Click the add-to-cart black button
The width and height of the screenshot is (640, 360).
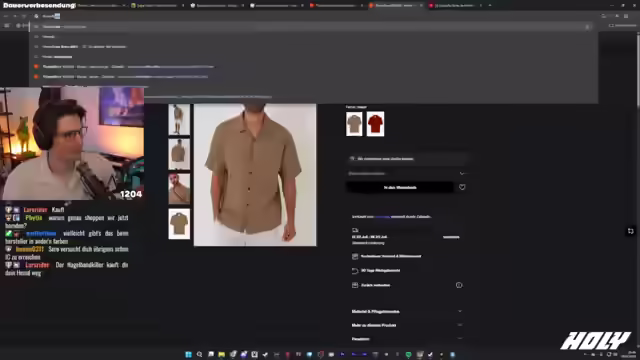coord(400,187)
